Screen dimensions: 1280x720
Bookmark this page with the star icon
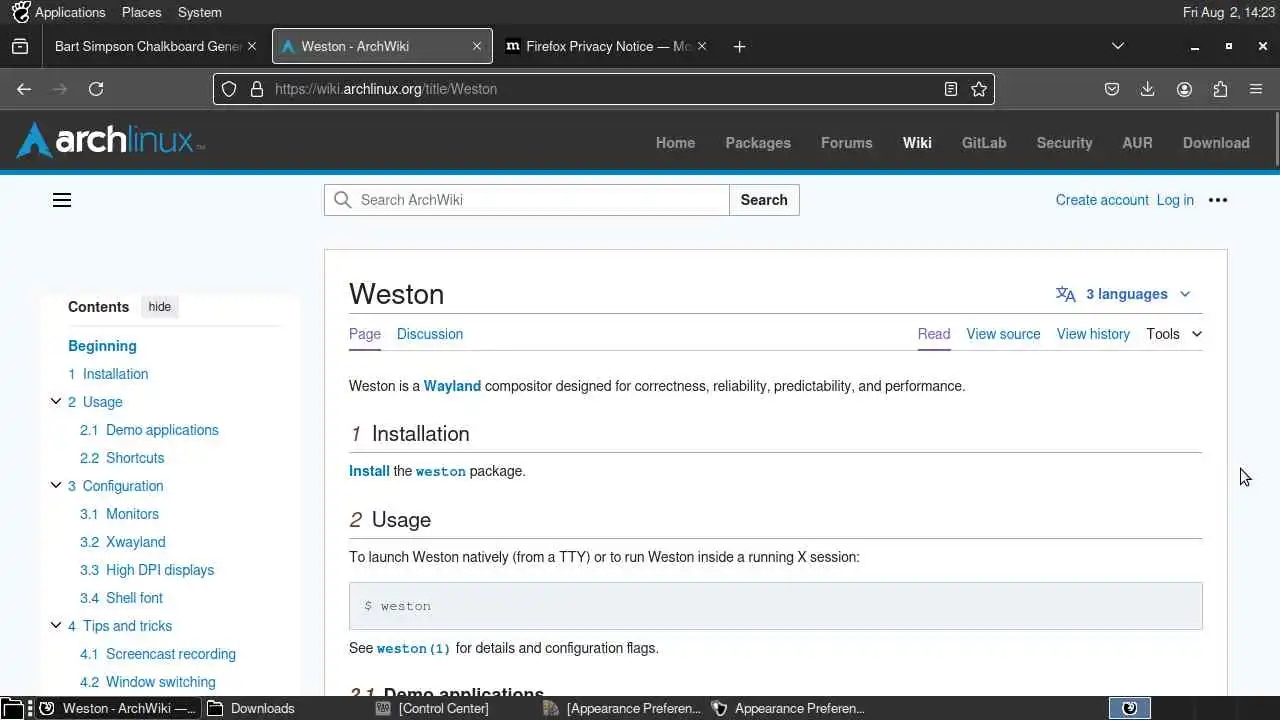(x=979, y=89)
